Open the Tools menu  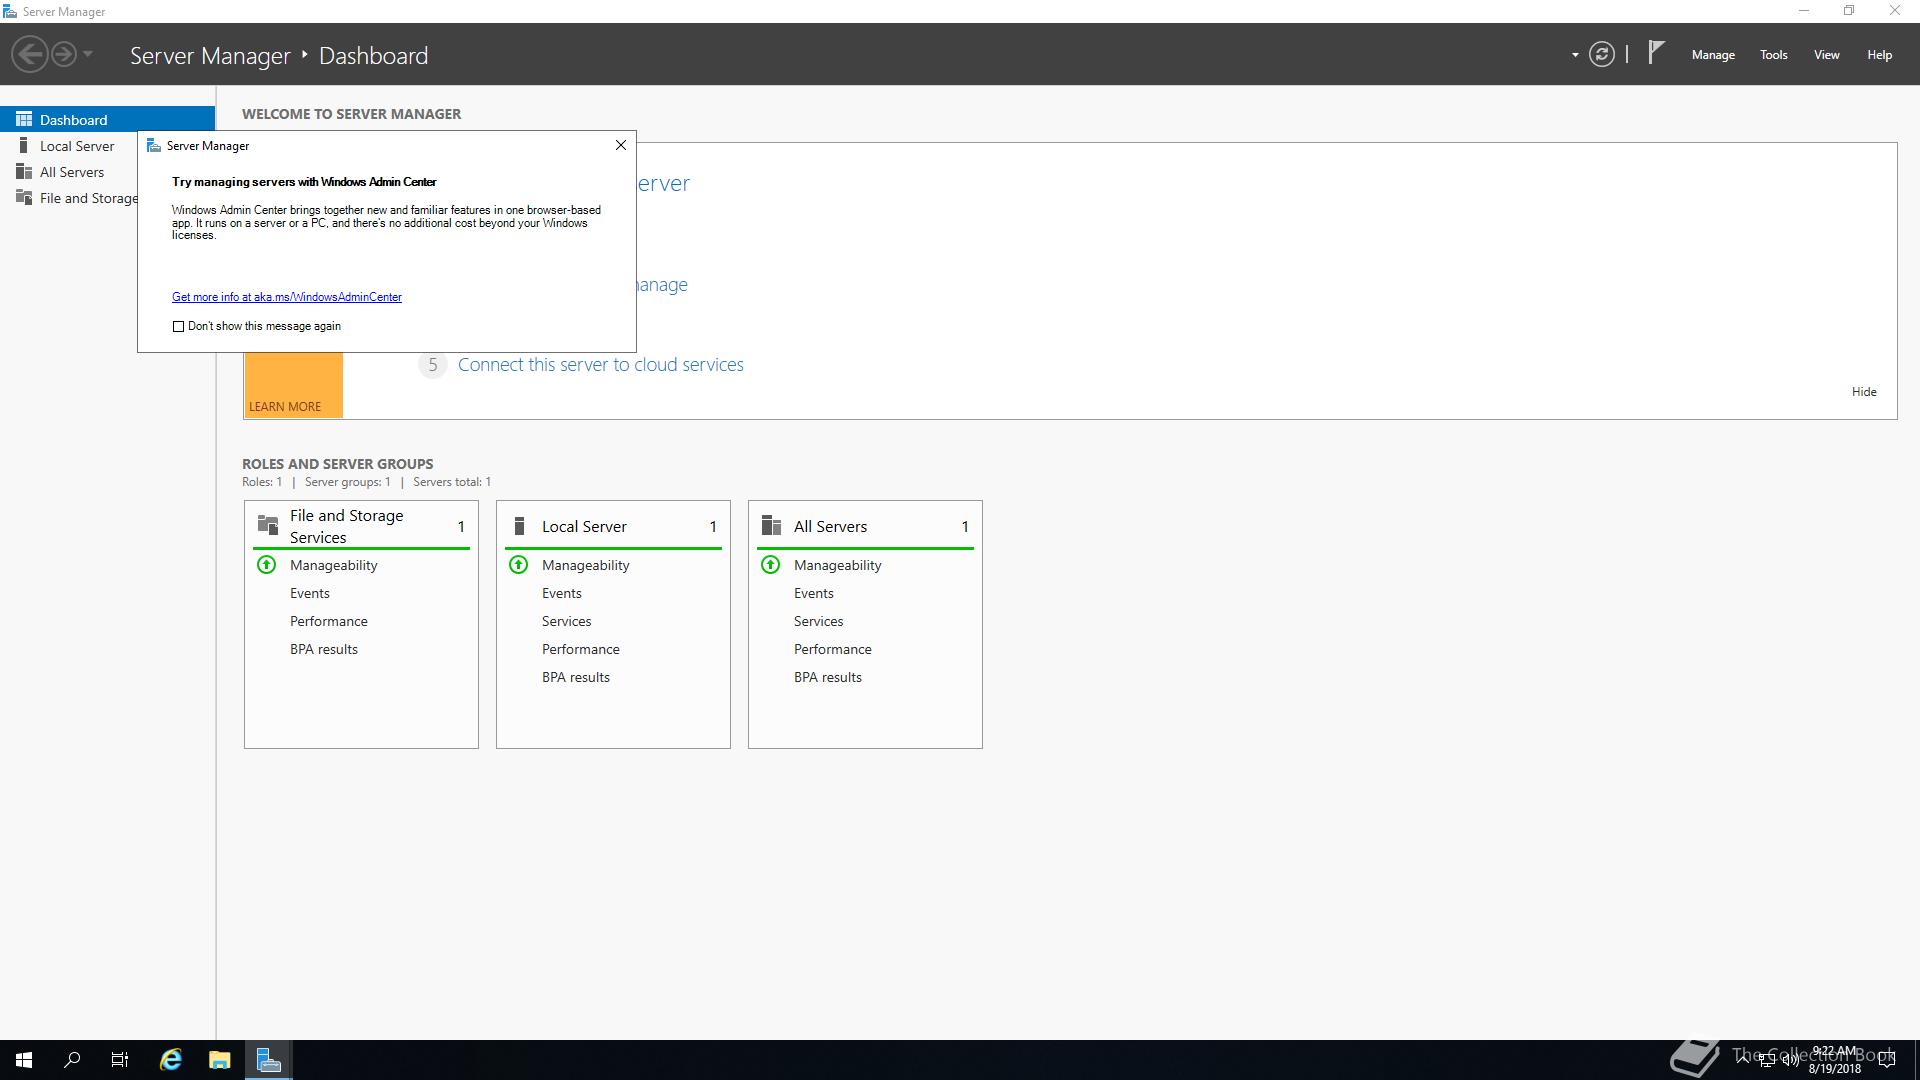[1773, 55]
